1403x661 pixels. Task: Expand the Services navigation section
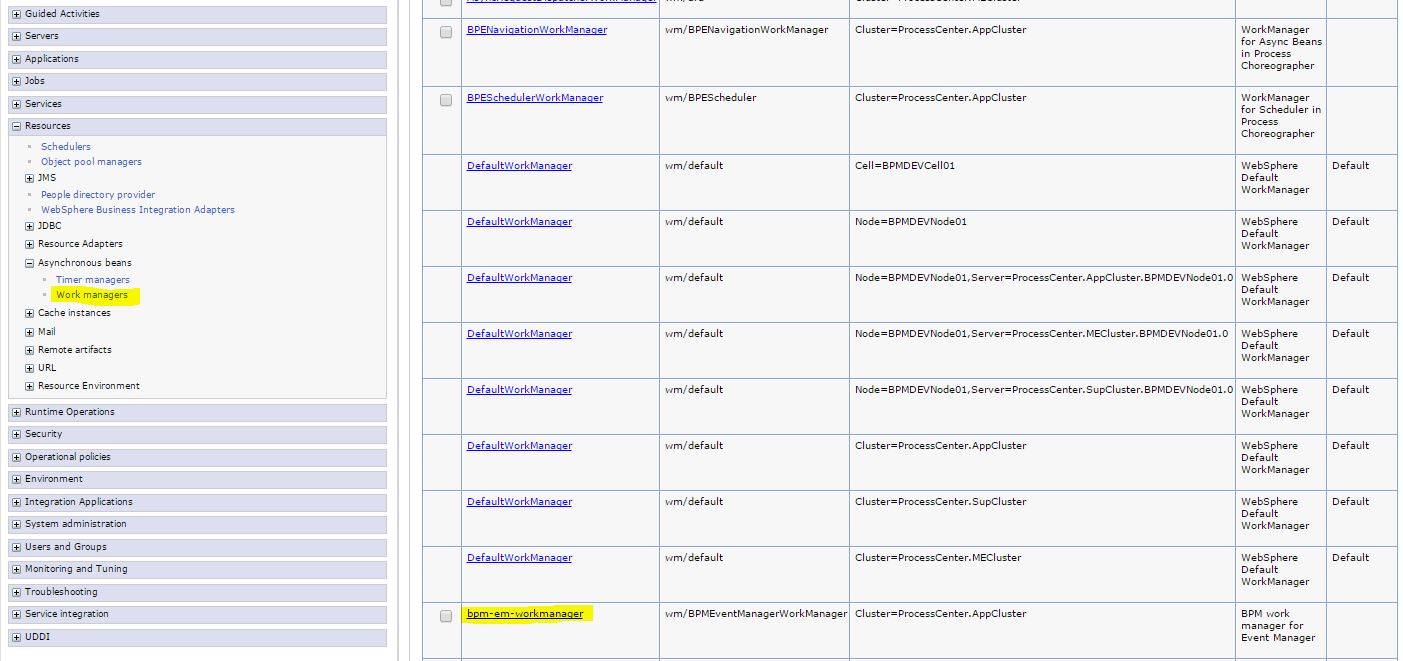(x=16, y=104)
